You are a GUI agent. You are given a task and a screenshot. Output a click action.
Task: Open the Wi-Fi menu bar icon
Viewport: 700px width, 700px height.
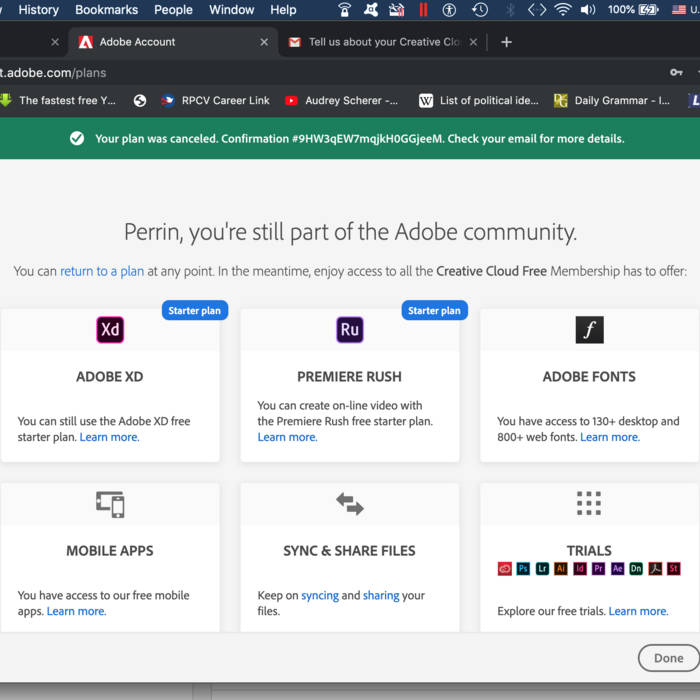pyautogui.click(x=562, y=10)
